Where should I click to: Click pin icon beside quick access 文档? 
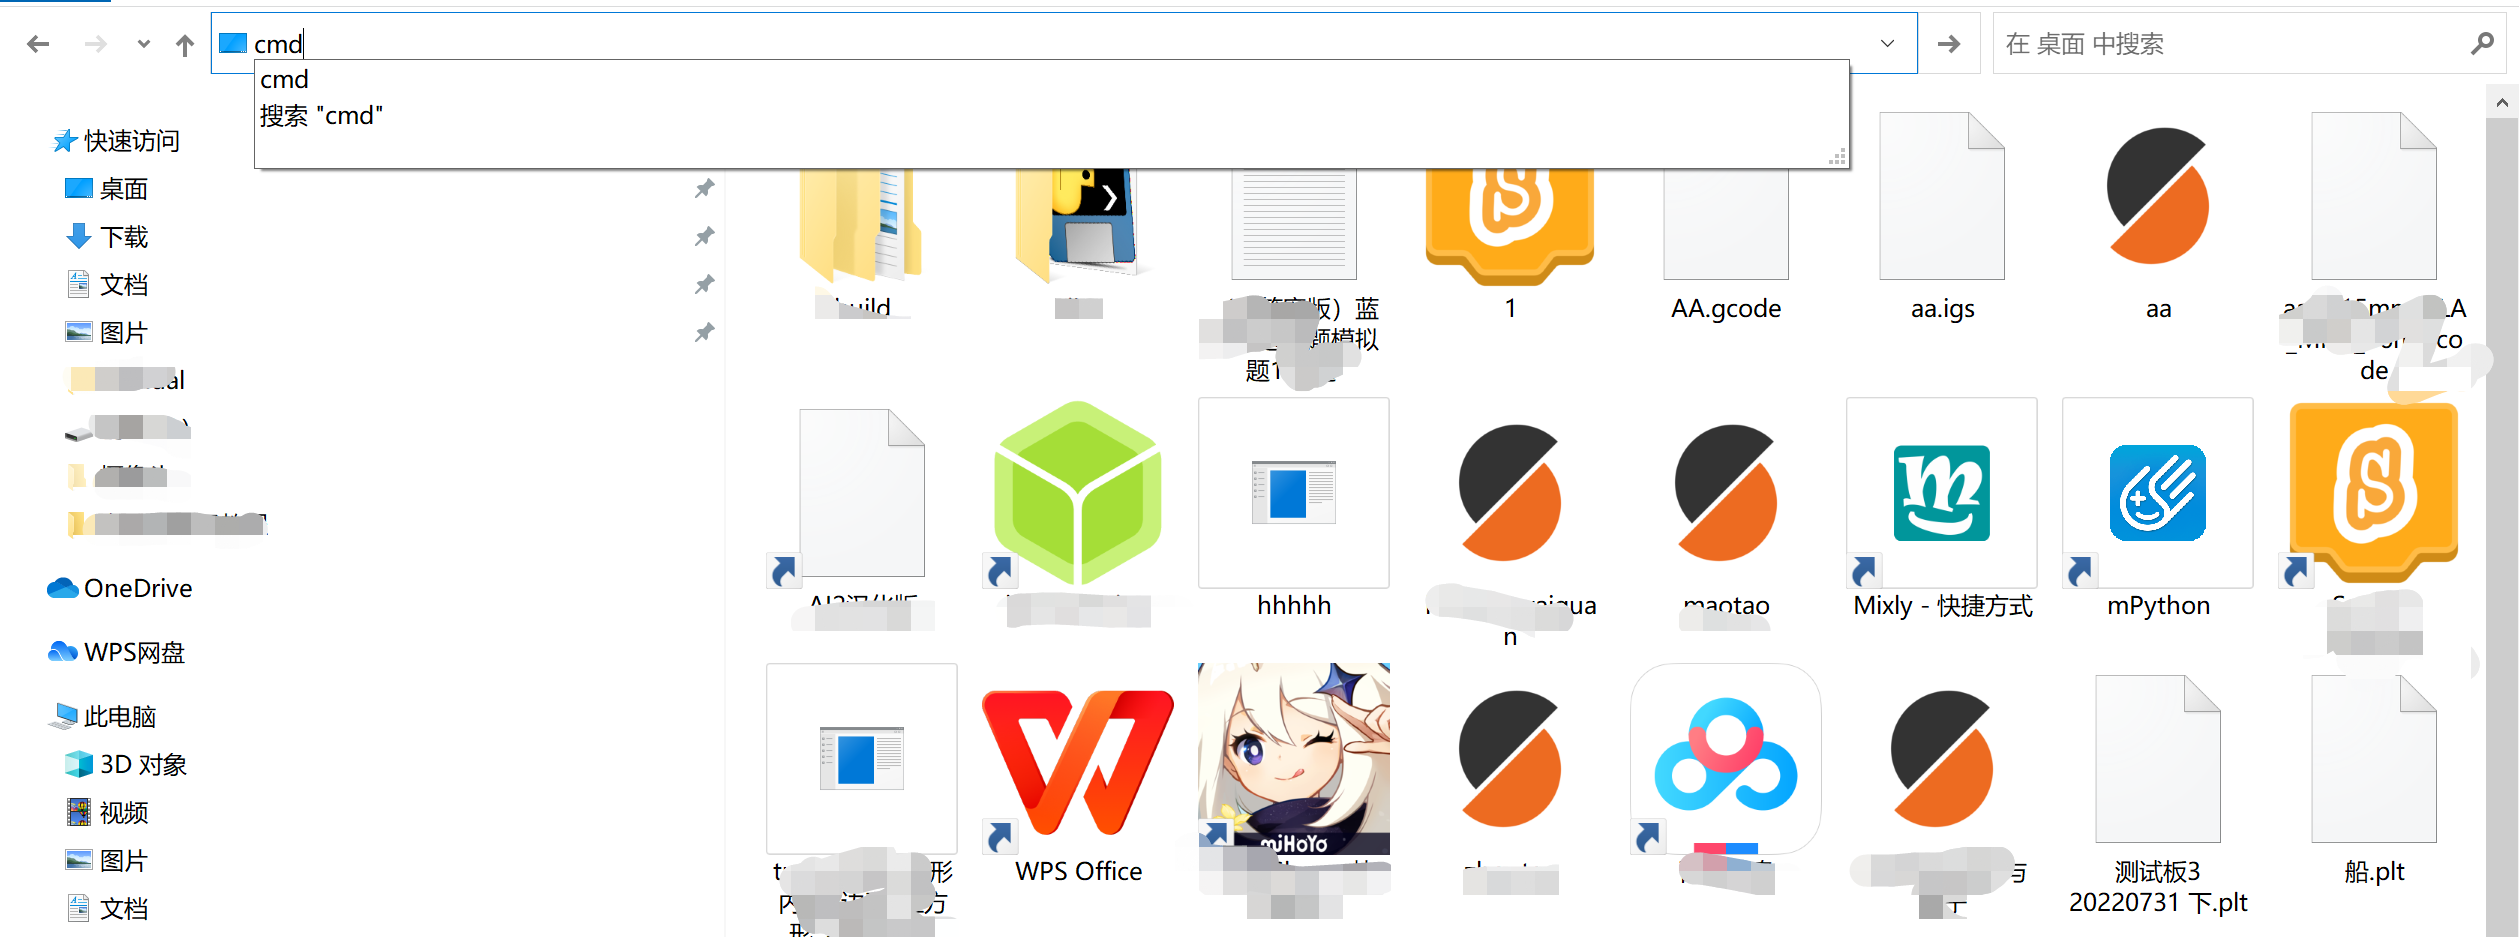click(x=704, y=285)
